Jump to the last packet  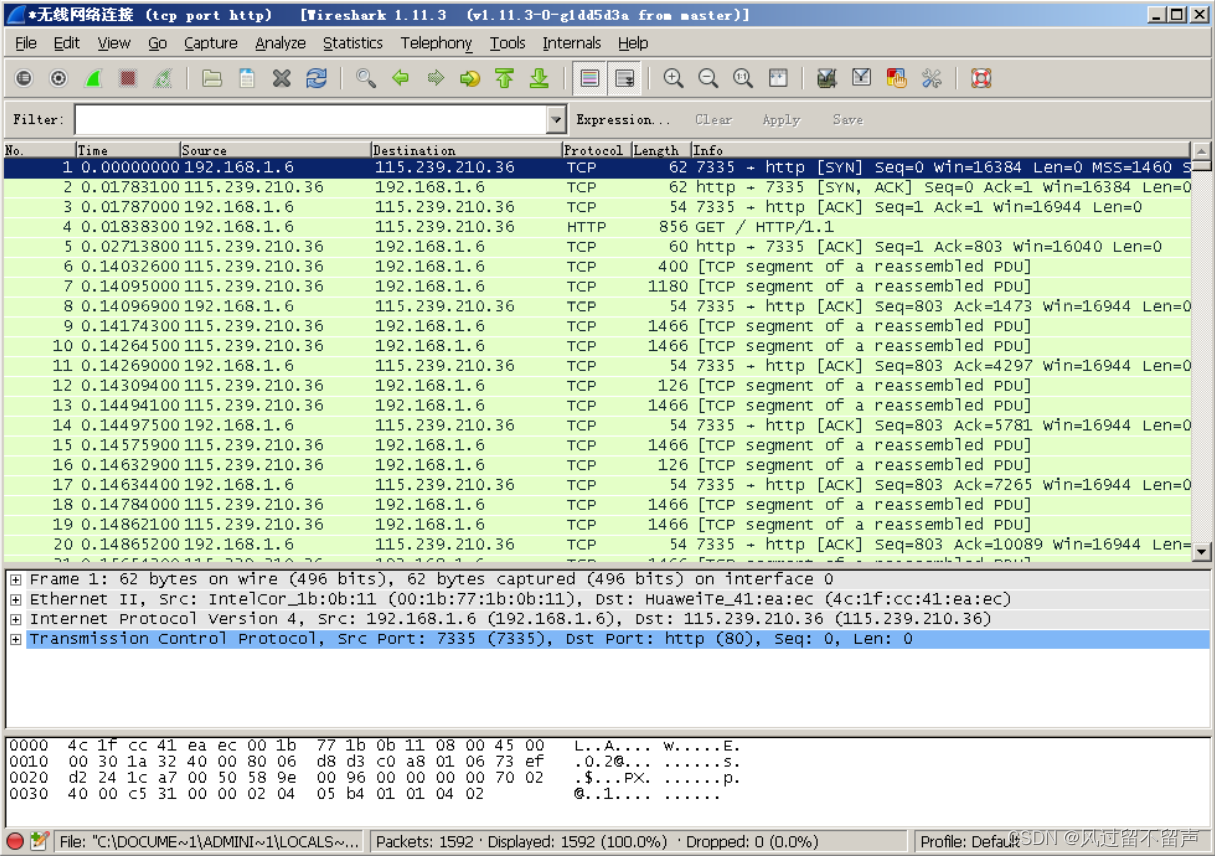(x=539, y=78)
